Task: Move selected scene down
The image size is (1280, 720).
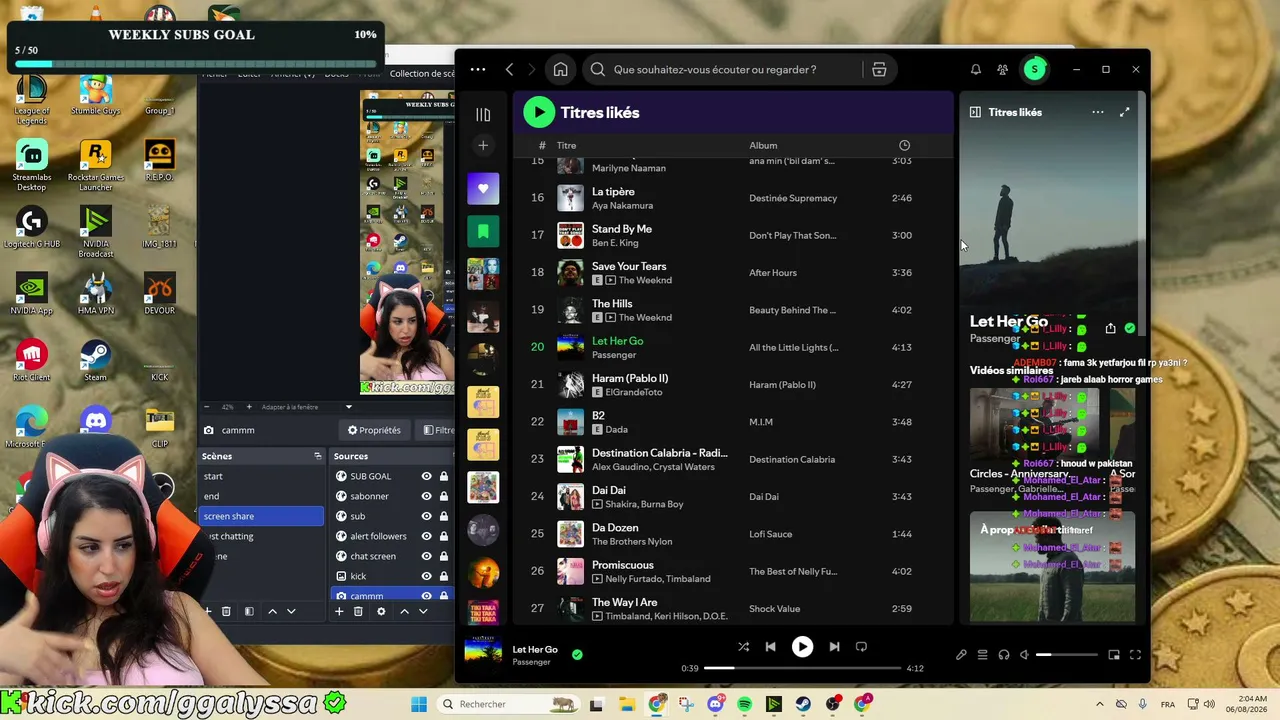Action: [x=291, y=611]
